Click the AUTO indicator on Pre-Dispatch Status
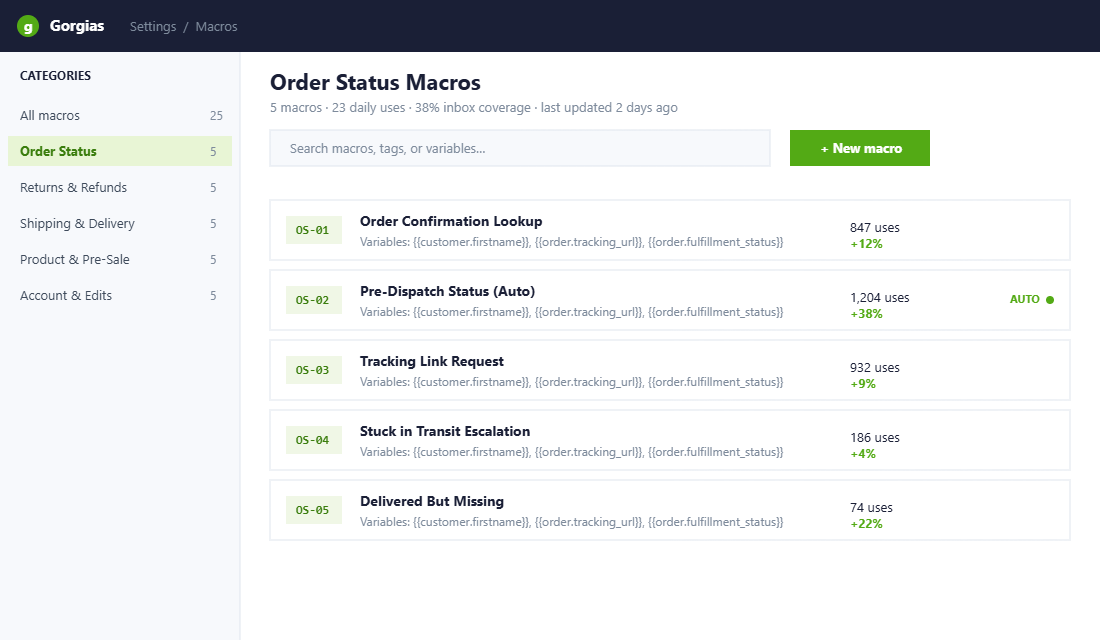Image resolution: width=1100 pixels, height=640 pixels. [x=1031, y=300]
